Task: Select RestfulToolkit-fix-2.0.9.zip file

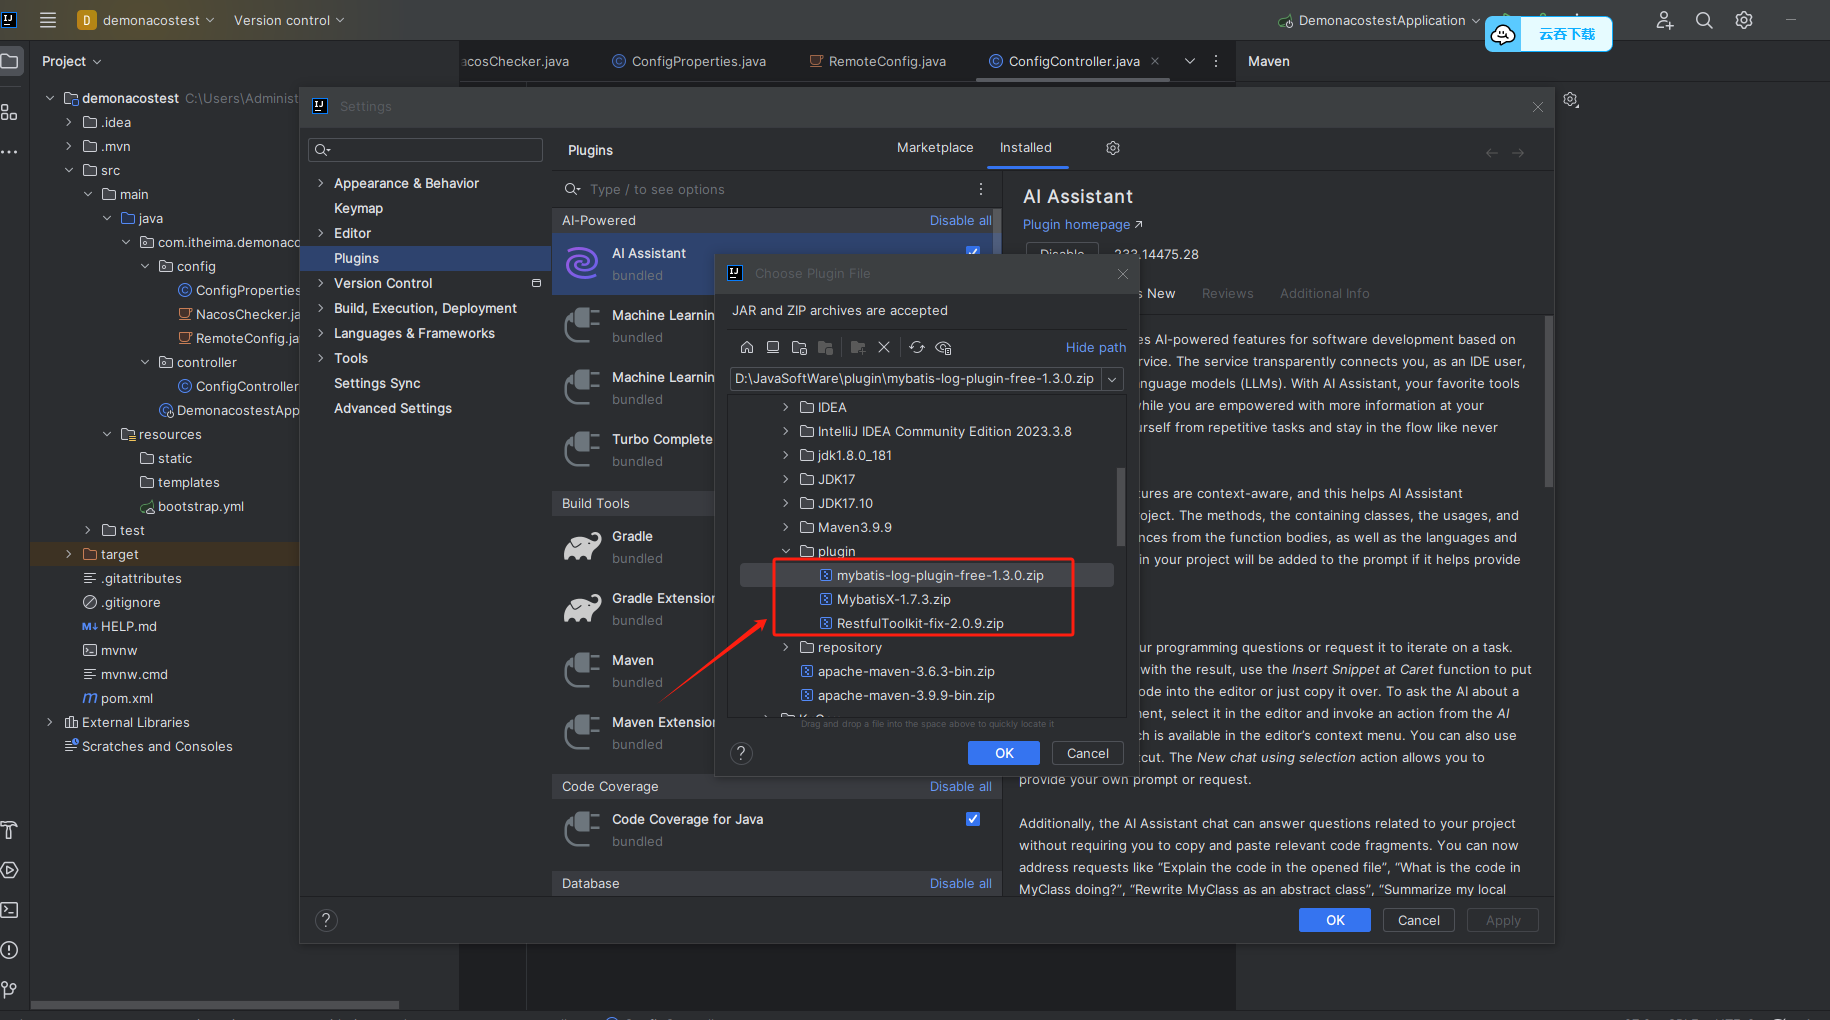Action: point(920,623)
